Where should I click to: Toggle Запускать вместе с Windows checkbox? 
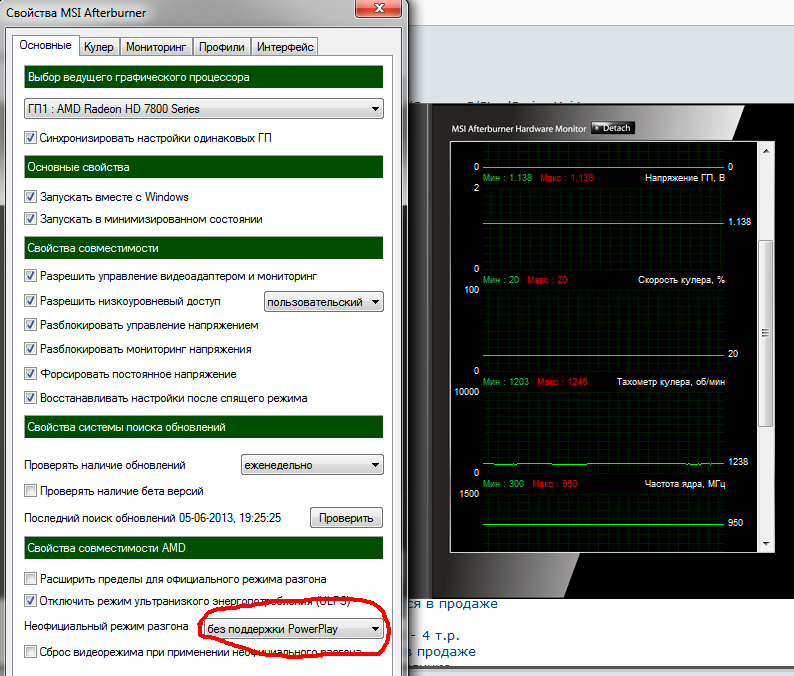coord(30,196)
